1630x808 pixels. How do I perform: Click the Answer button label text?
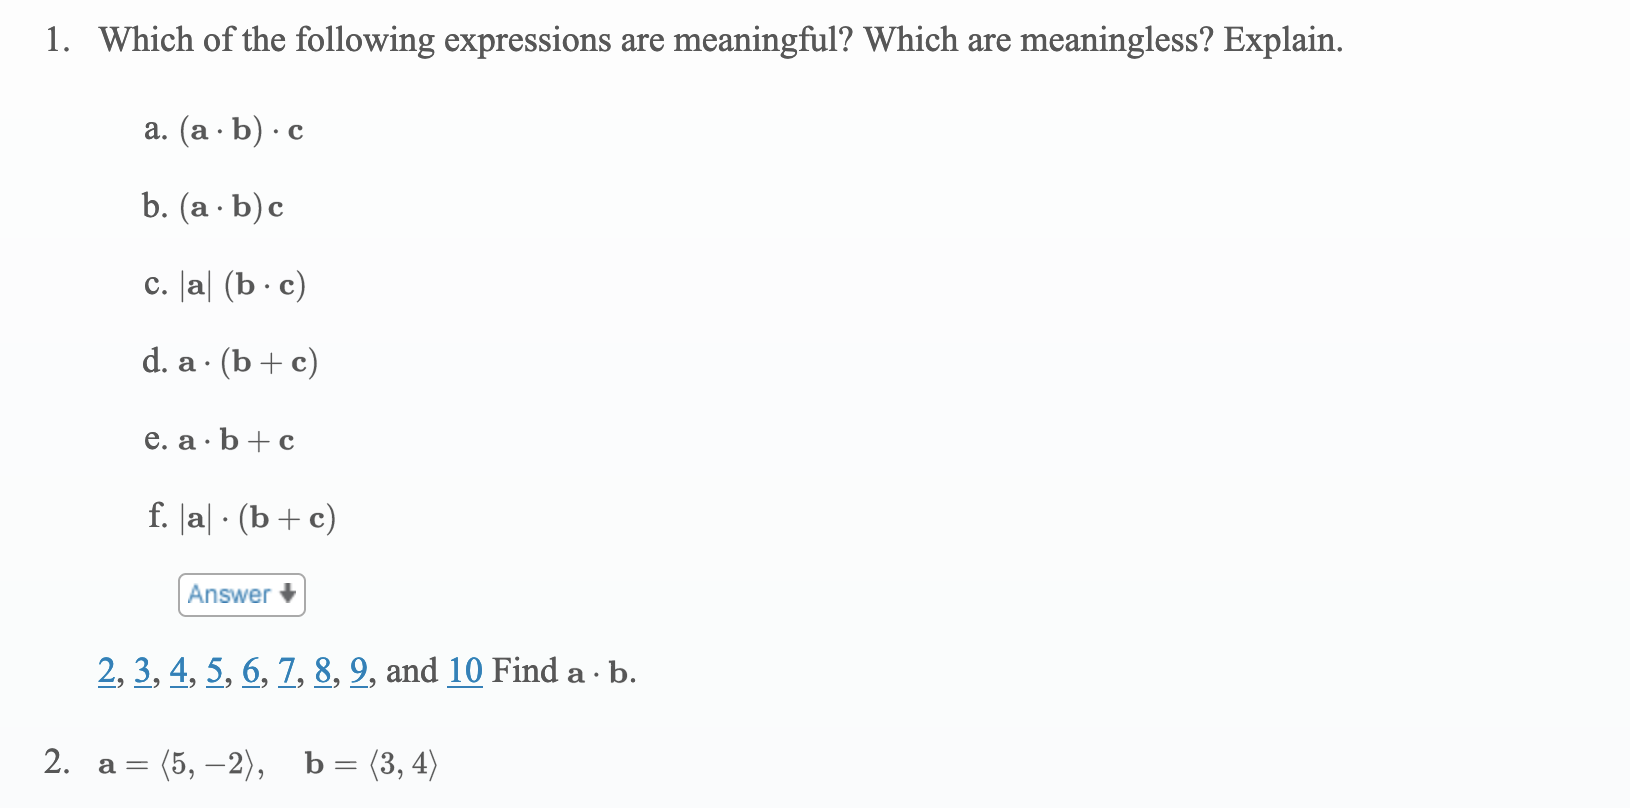[229, 595]
